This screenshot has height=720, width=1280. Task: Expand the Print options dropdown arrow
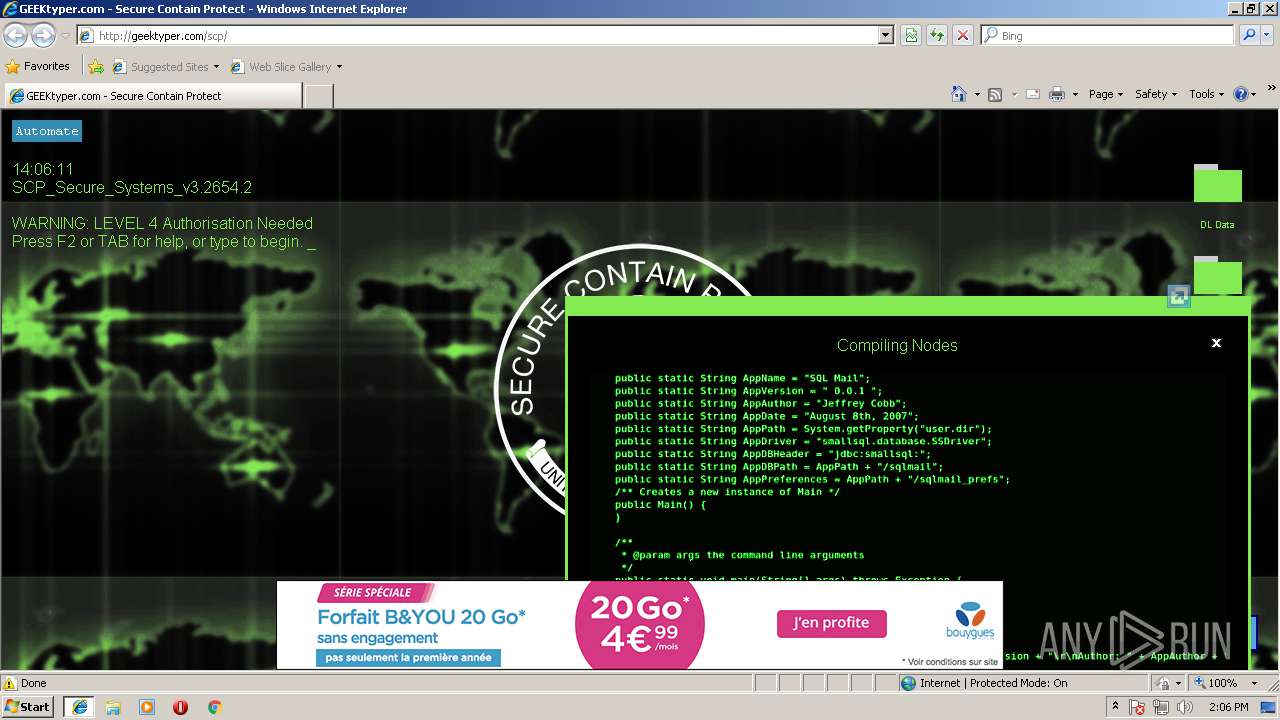(1075, 94)
